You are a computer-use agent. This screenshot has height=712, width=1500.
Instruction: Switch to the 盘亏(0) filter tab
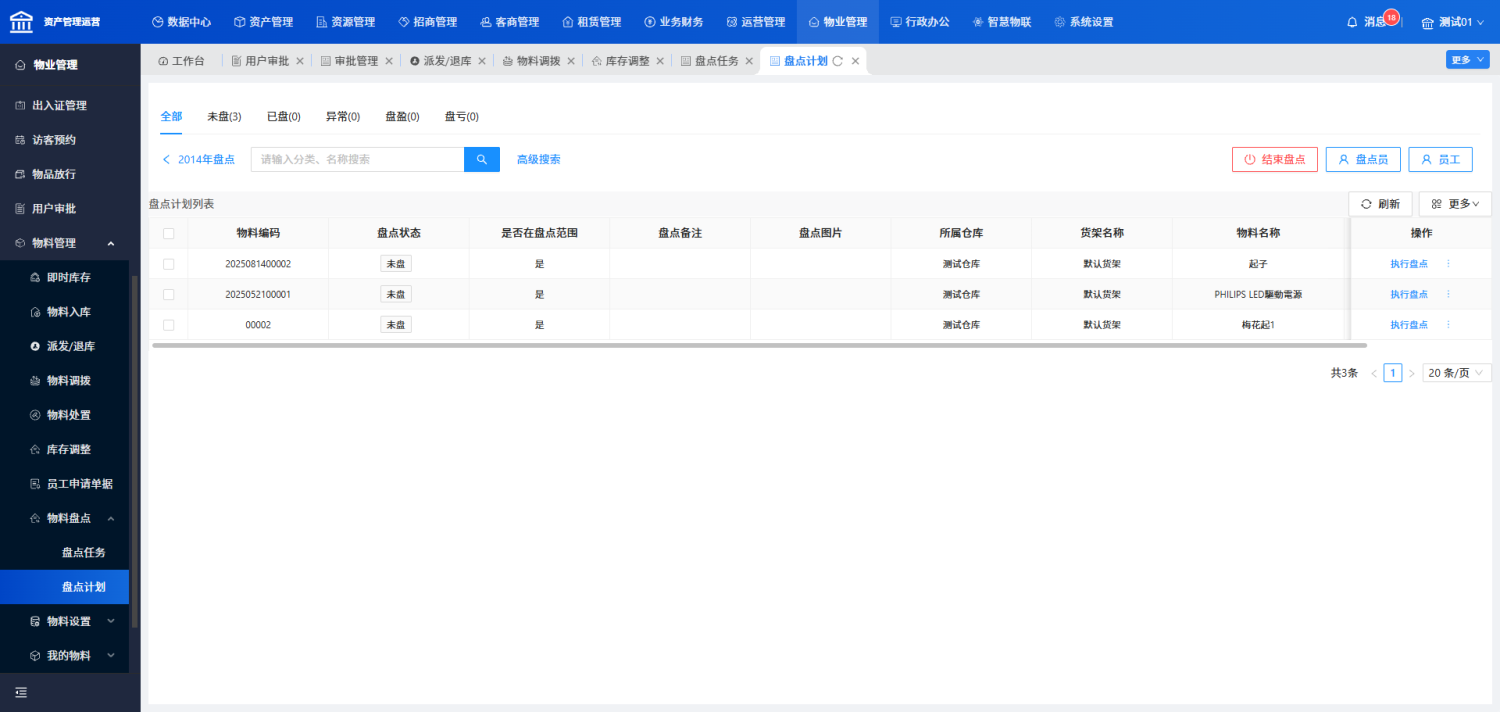point(462,117)
